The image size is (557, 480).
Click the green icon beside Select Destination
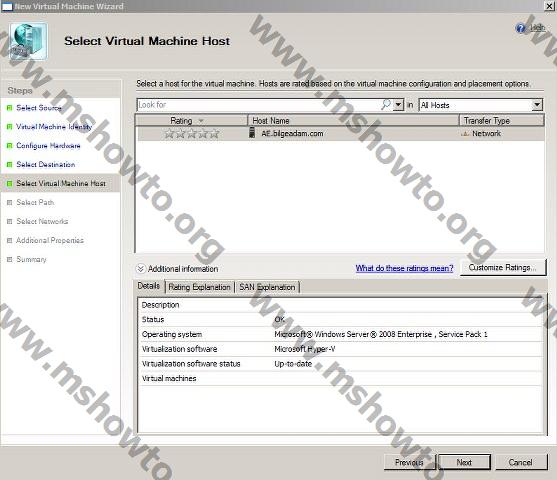pyautogui.click(x=10, y=165)
